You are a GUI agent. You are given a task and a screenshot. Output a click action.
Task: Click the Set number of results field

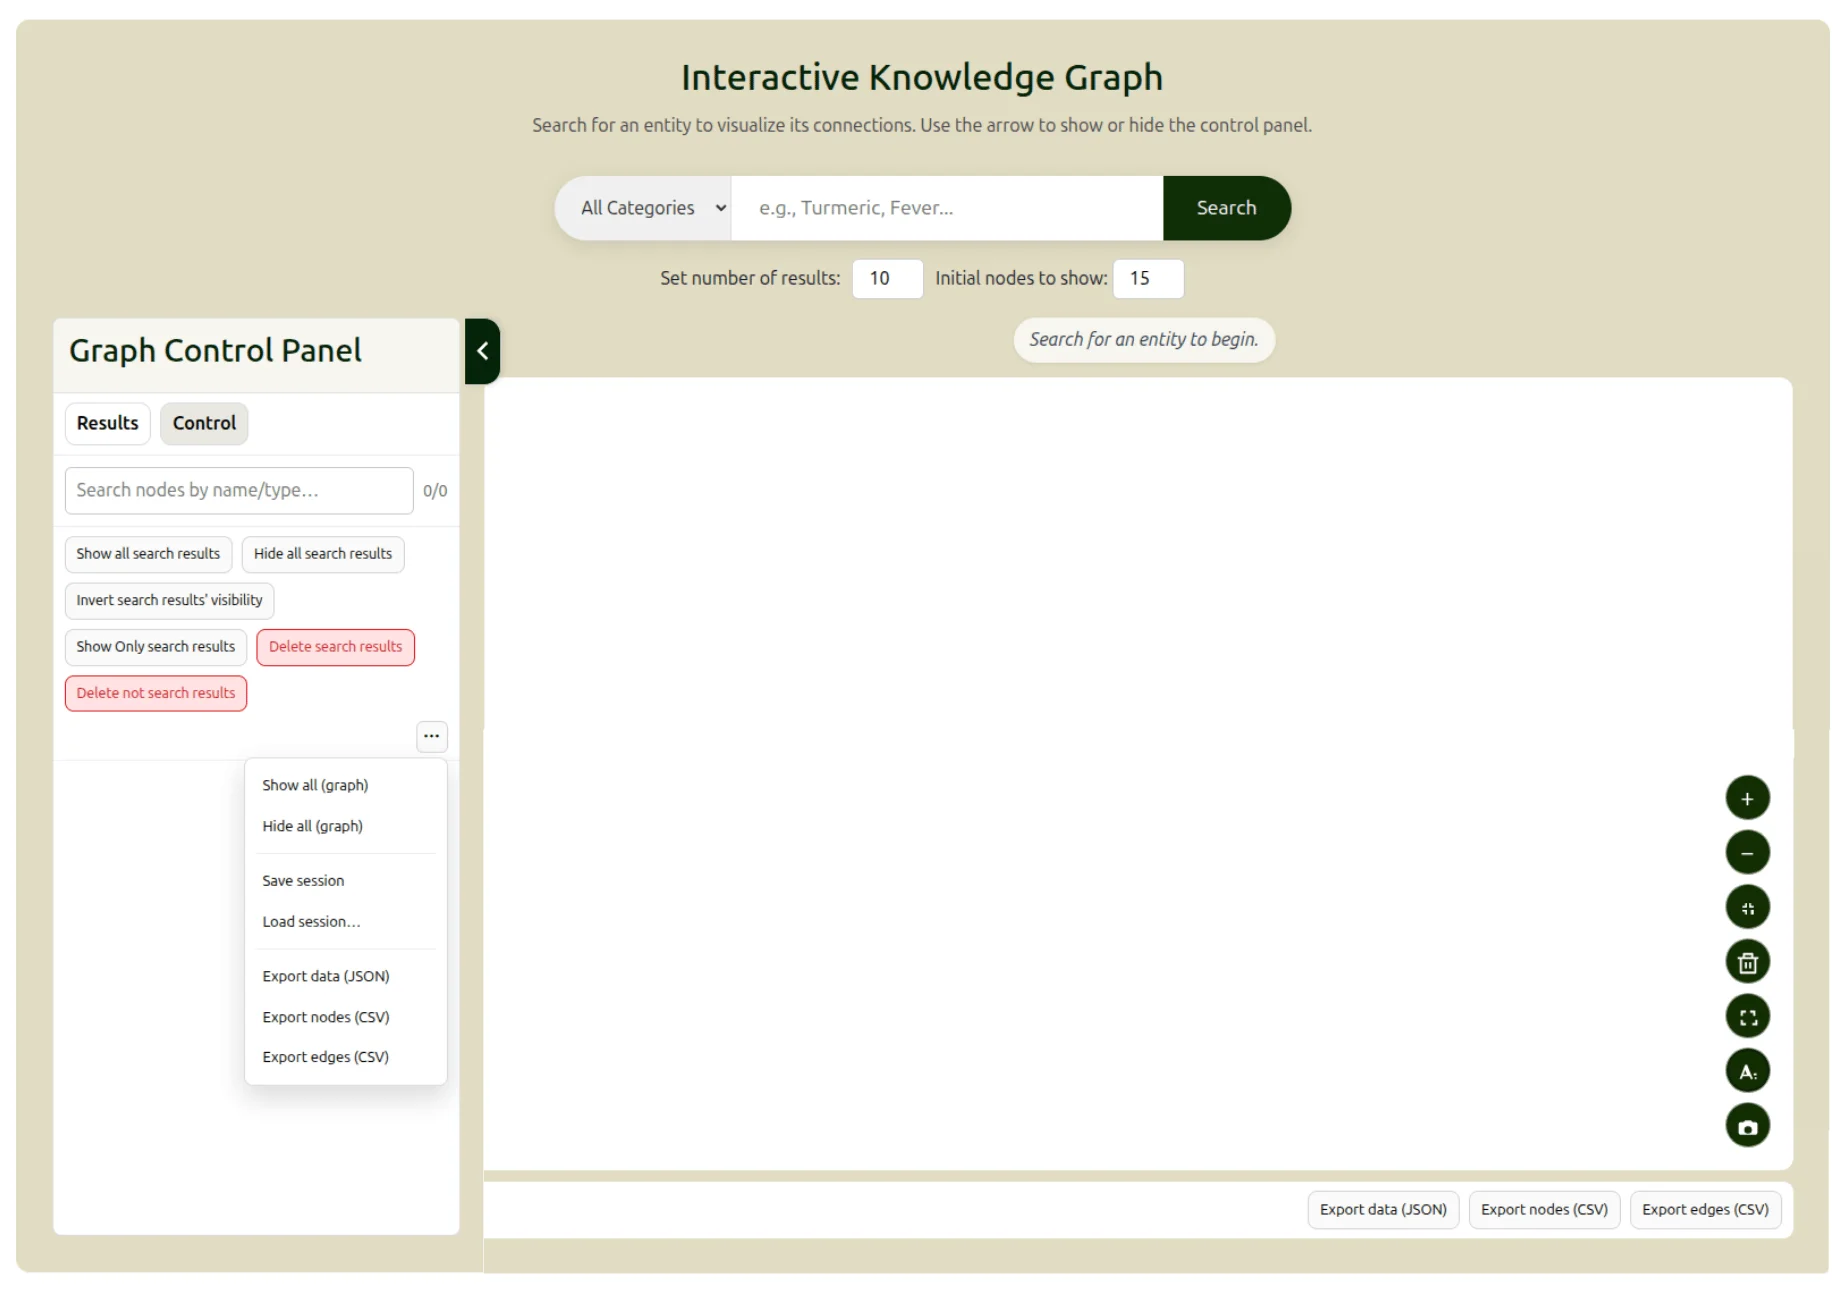887,278
